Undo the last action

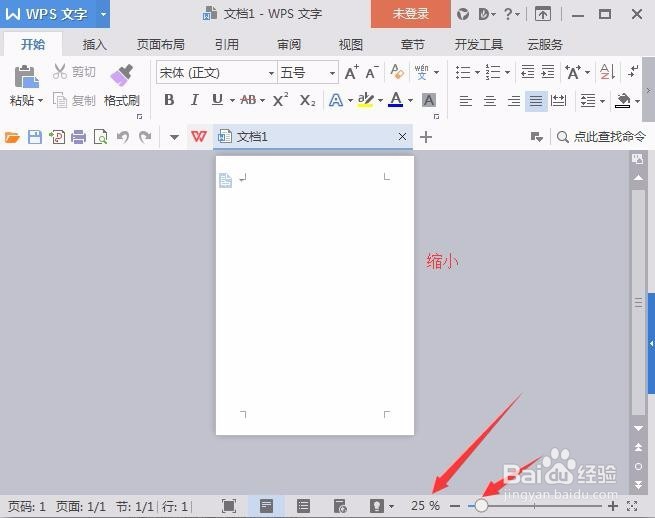(123, 137)
